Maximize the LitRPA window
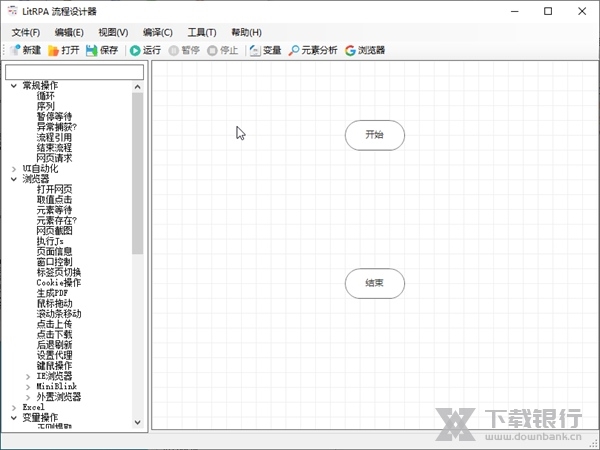Image resolution: width=600 pixels, height=450 pixels. click(548, 11)
